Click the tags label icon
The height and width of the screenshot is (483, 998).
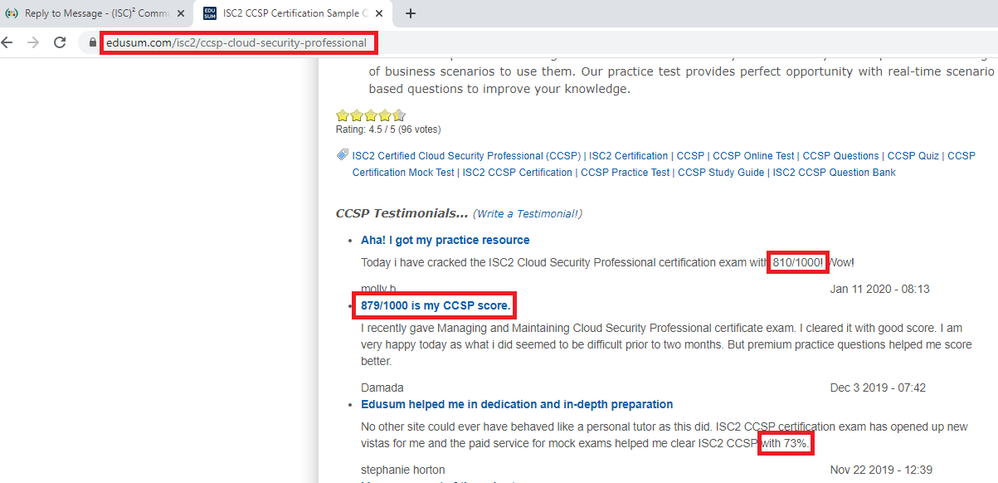tap(343, 155)
